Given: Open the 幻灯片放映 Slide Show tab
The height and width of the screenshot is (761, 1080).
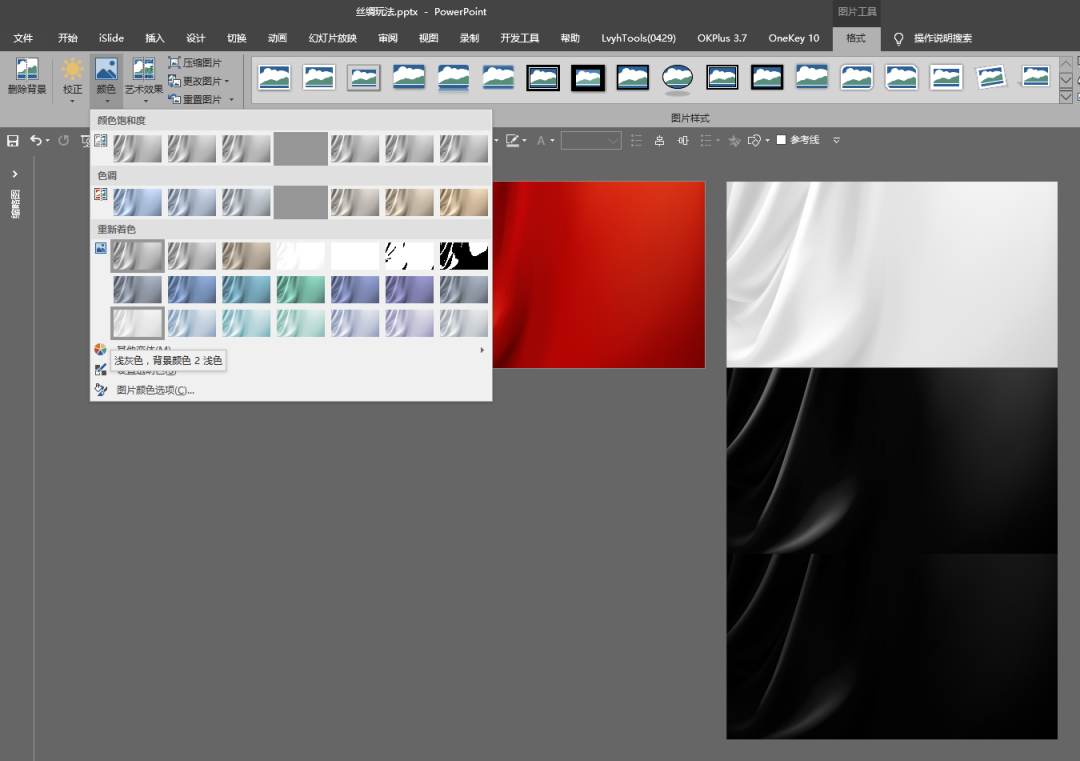Looking at the screenshot, I should 332,39.
